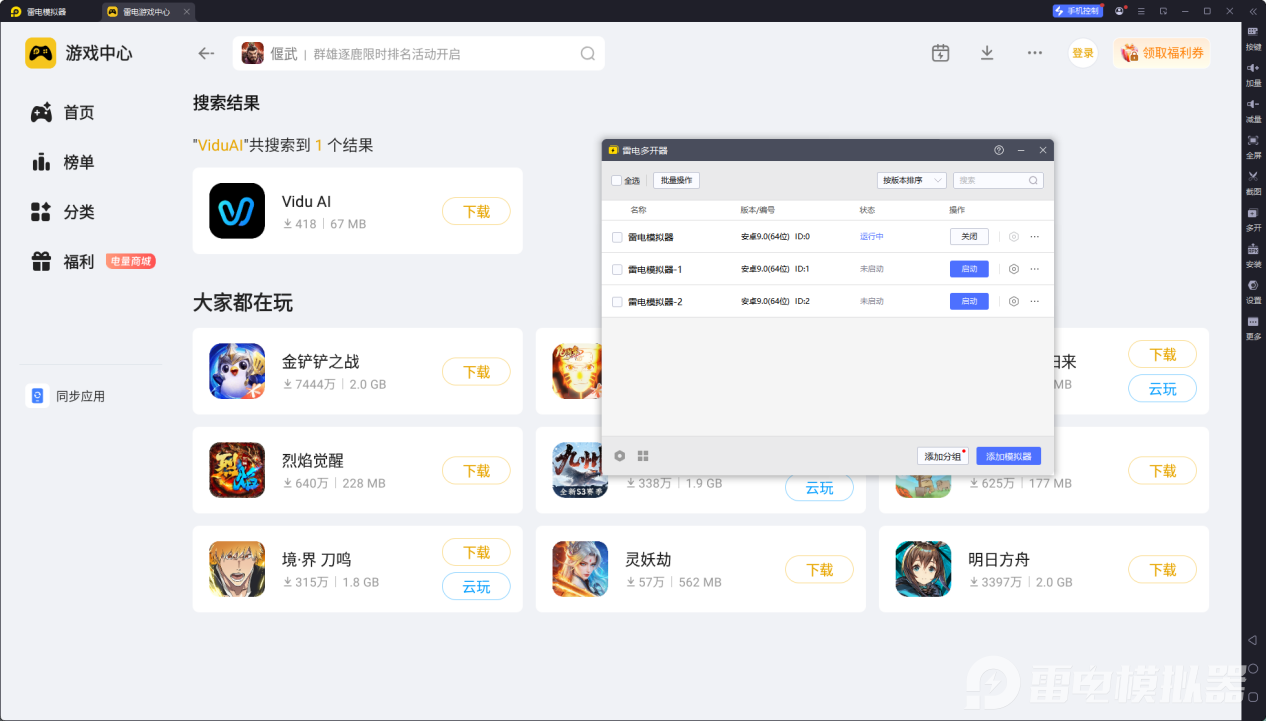Click the back arrow next to the search bar
This screenshot has width=1266, height=721.
(207, 54)
